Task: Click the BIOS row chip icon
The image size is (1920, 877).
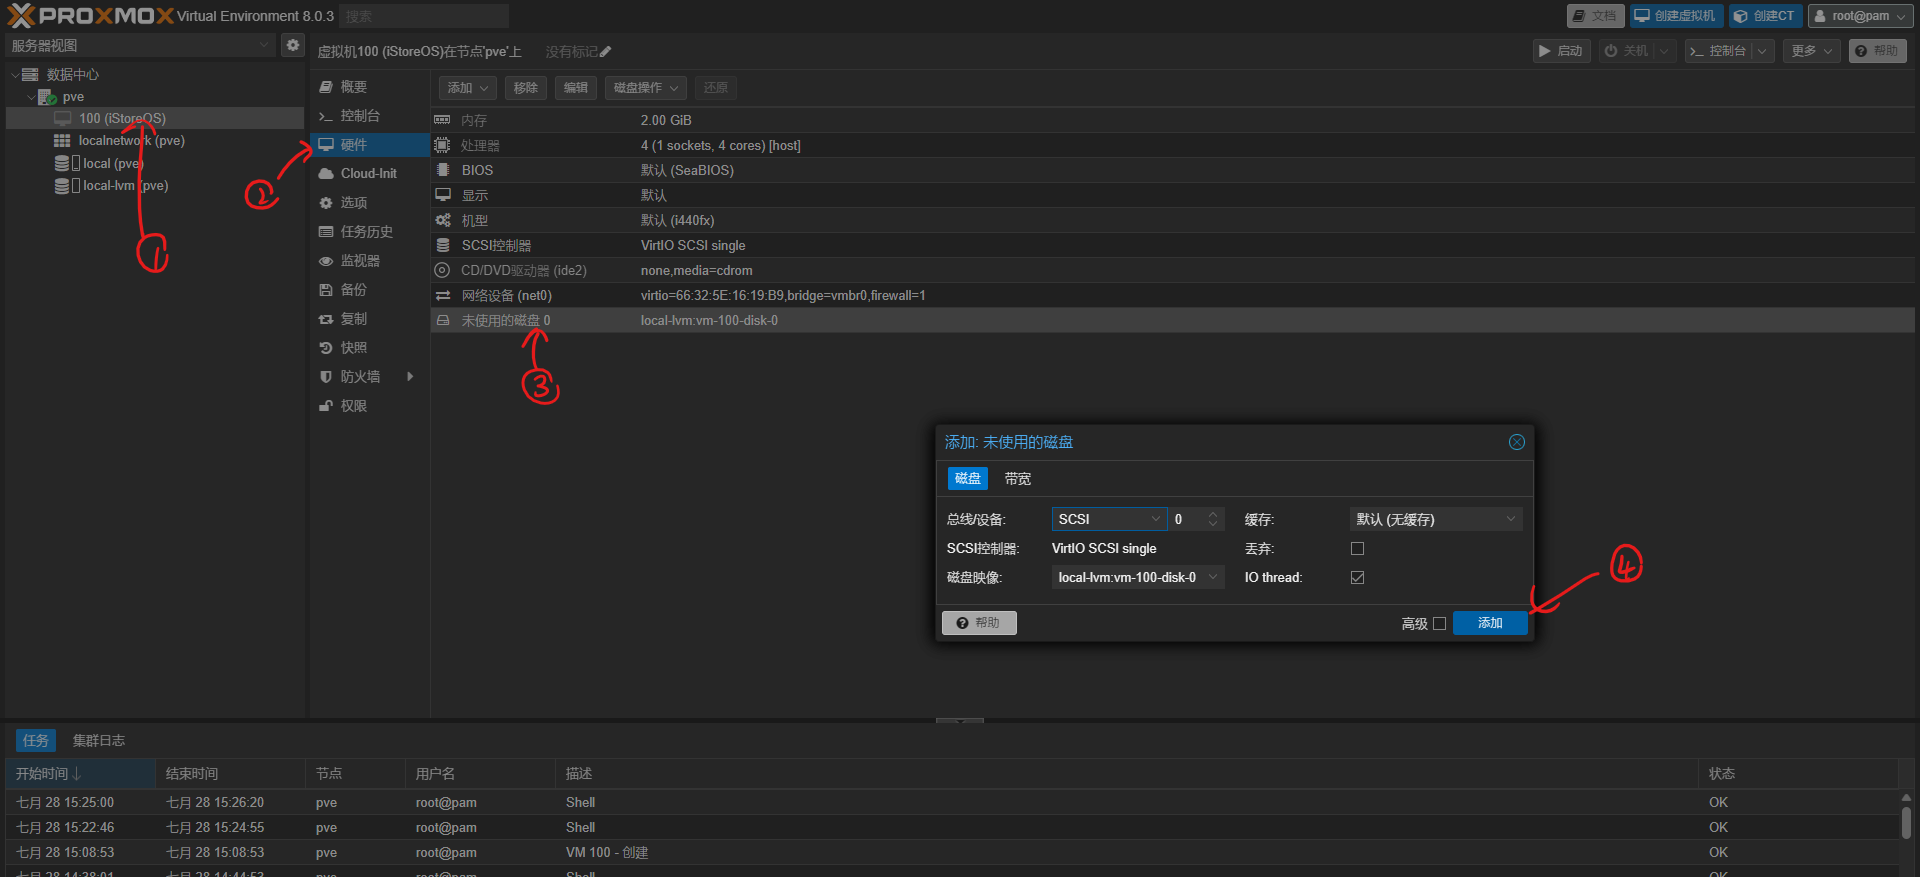Action: 442,170
